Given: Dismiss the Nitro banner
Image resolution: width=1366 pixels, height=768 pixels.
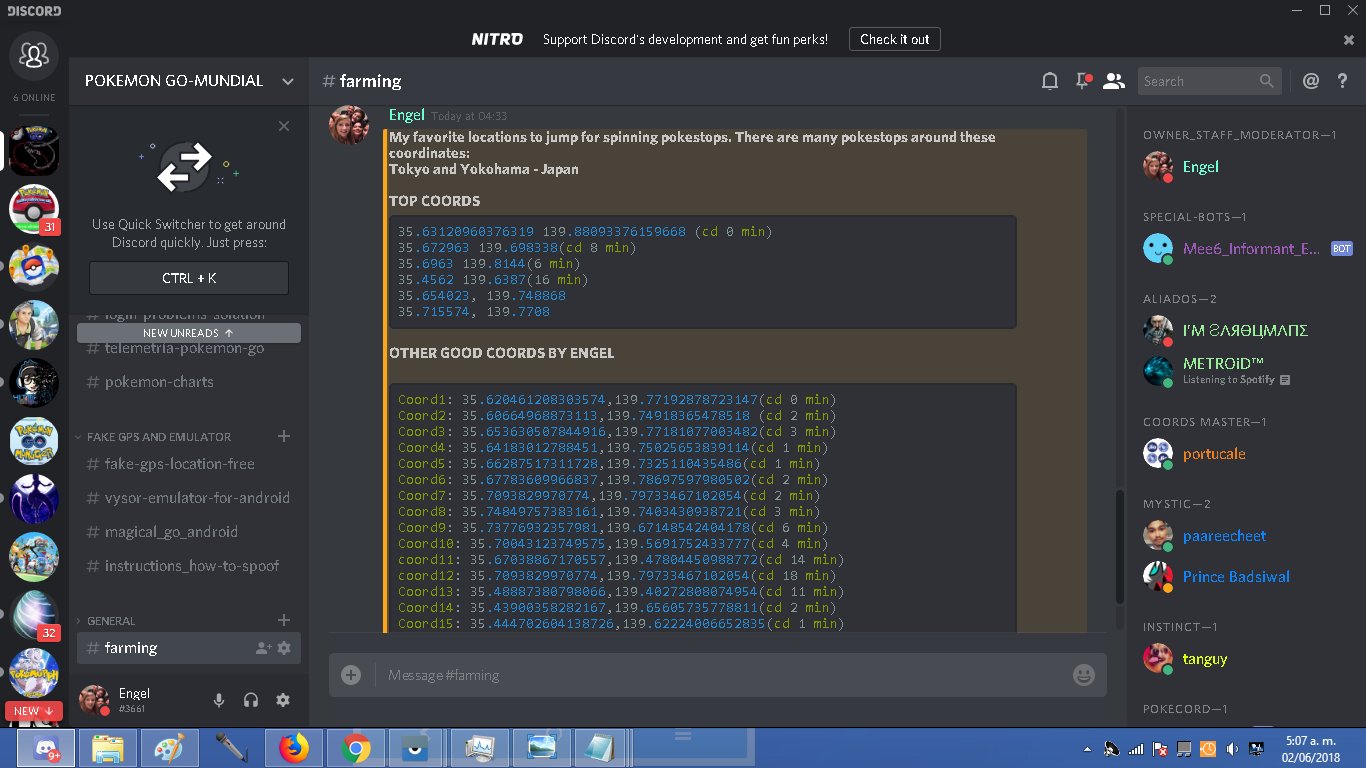Looking at the screenshot, I should [1348, 40].
